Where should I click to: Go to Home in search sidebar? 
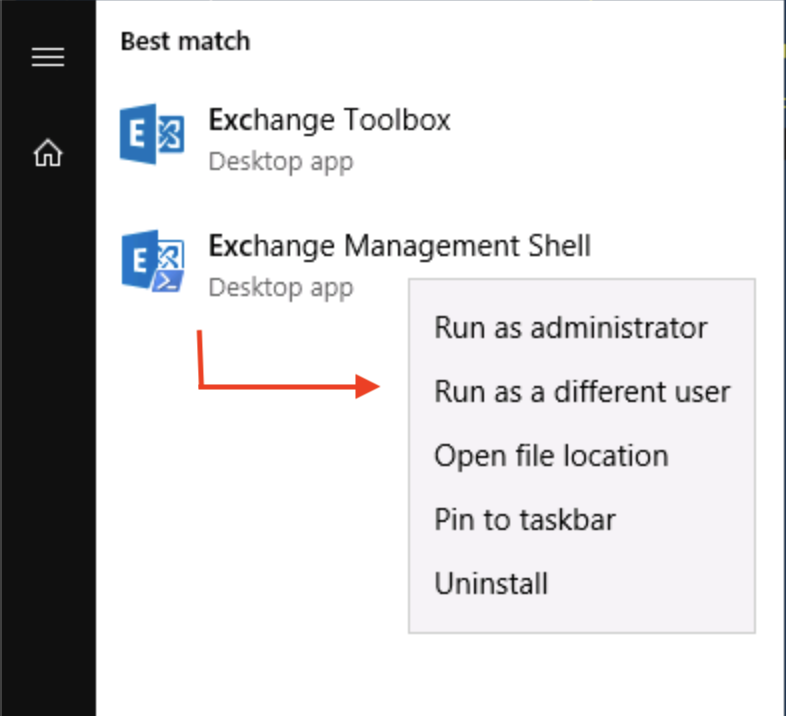(x=48, y=152)
